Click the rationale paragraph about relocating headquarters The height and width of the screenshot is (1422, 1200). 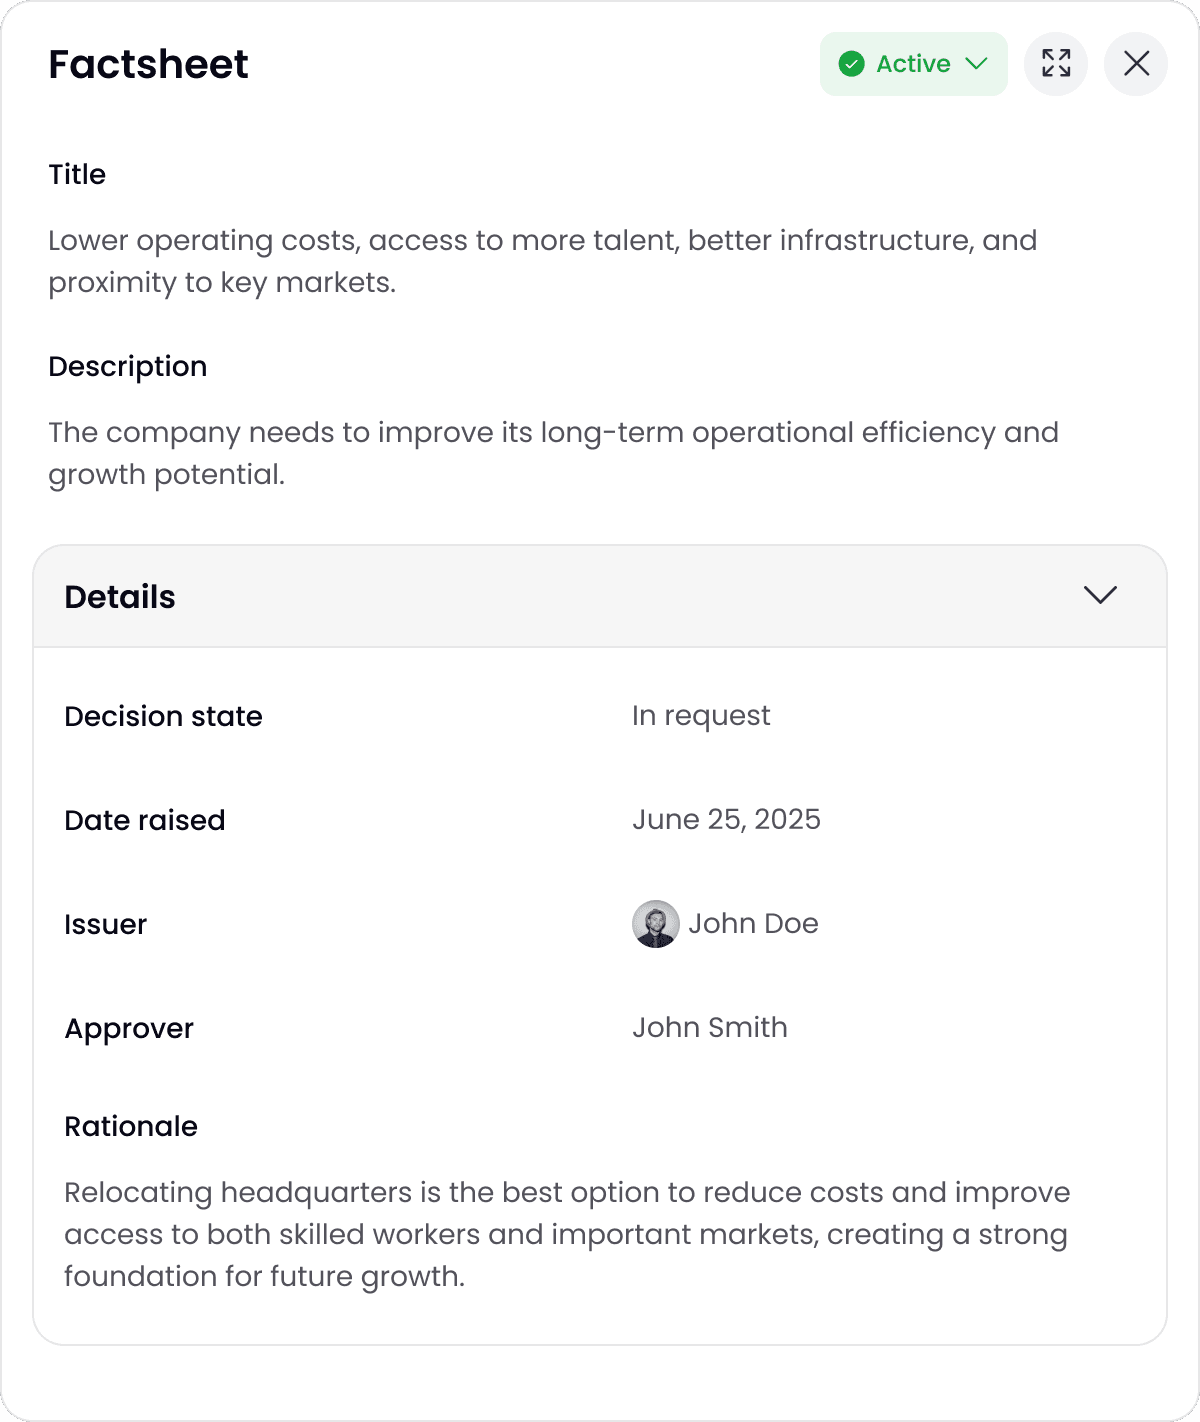[x=566, y=1234]
